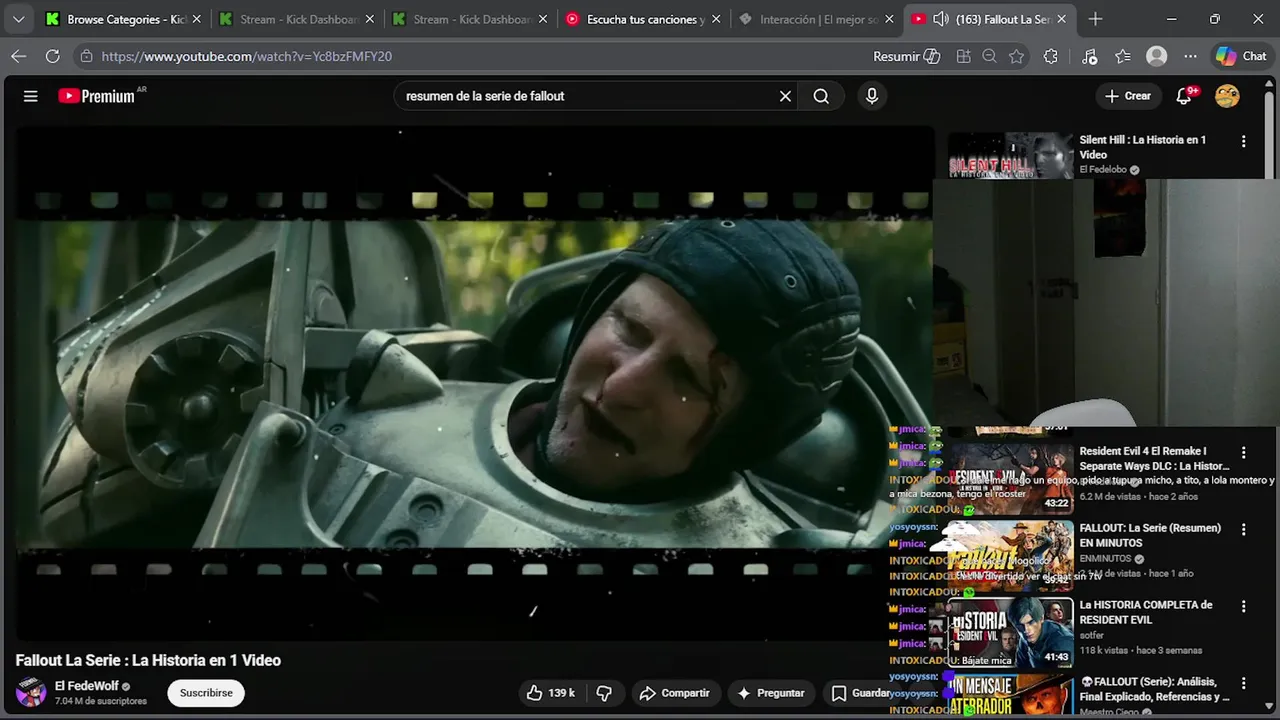The height and width of the screenshot is (720, 1280).
Task: Open a new browser tab
Action: click(1095, 19)
